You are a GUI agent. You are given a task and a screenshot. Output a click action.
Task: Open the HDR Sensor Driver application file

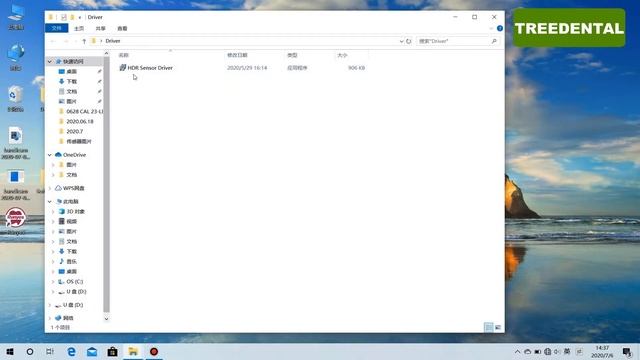(146, 68)
